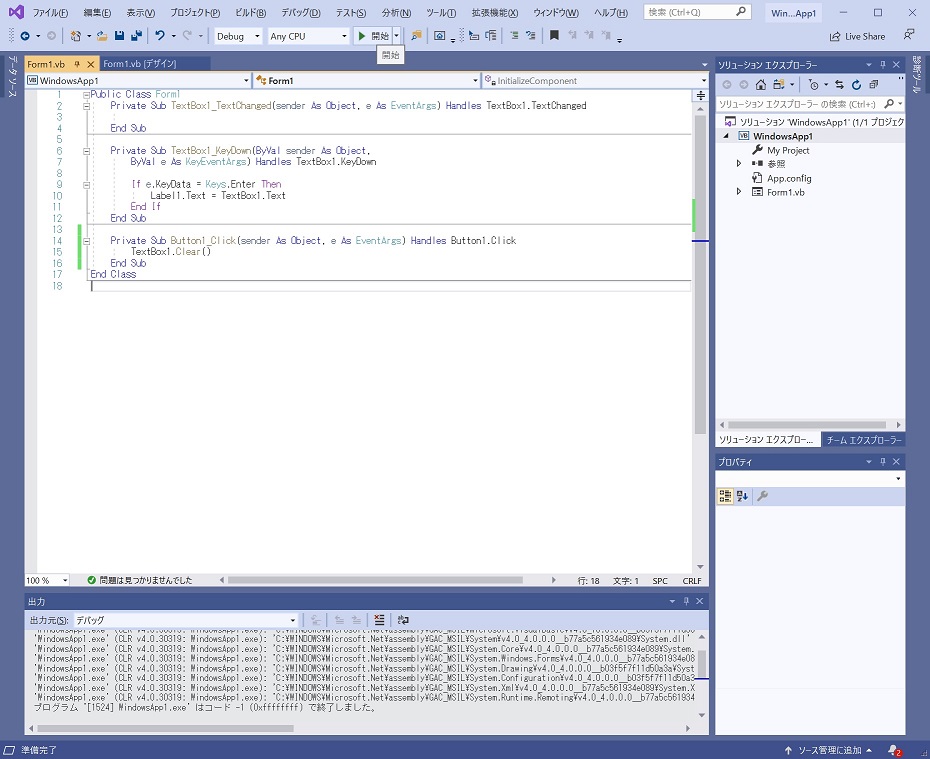
Task: Click the Home icon in Solution Explorer
Action: (x=760, y=85)
